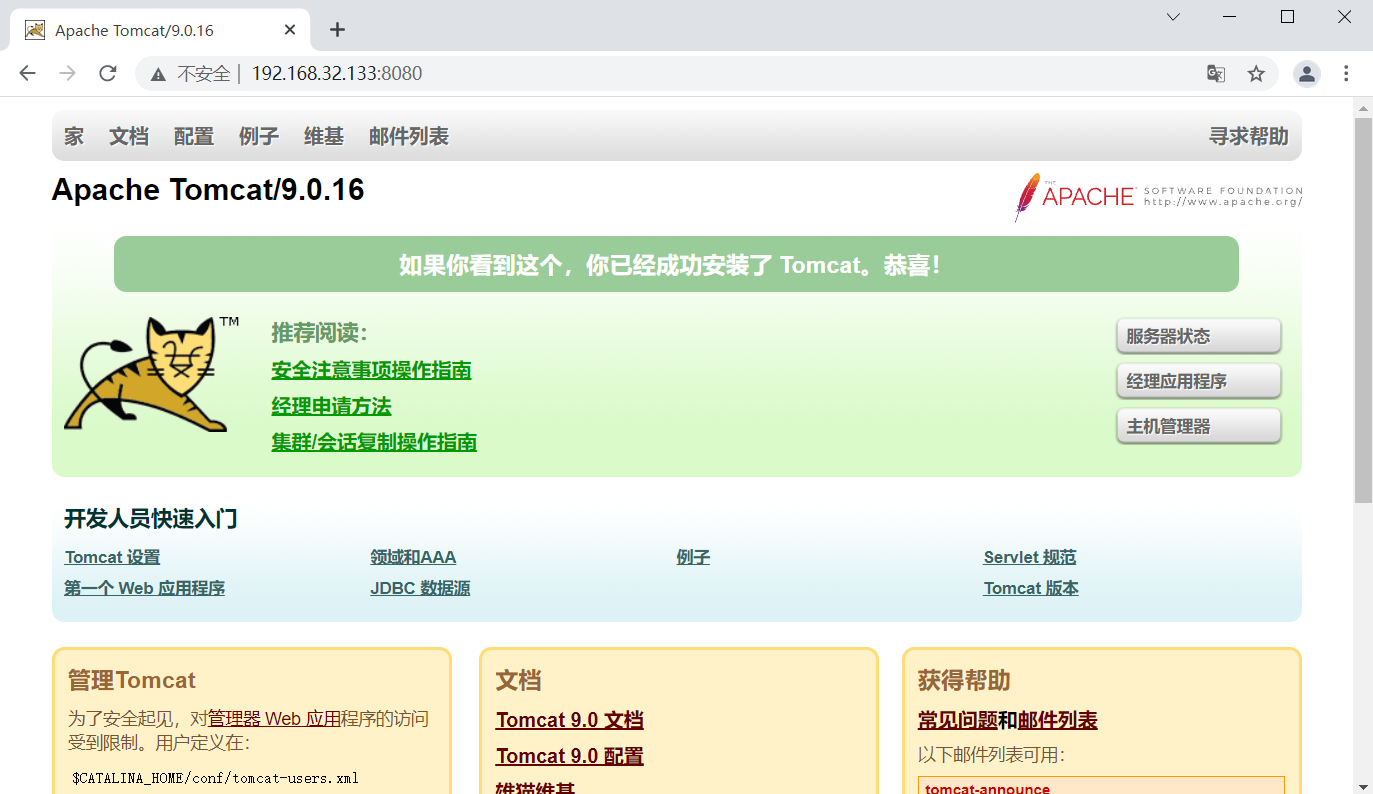
Task: Open the Tomcat 设置 link
Action: click(x=112, y=557)
